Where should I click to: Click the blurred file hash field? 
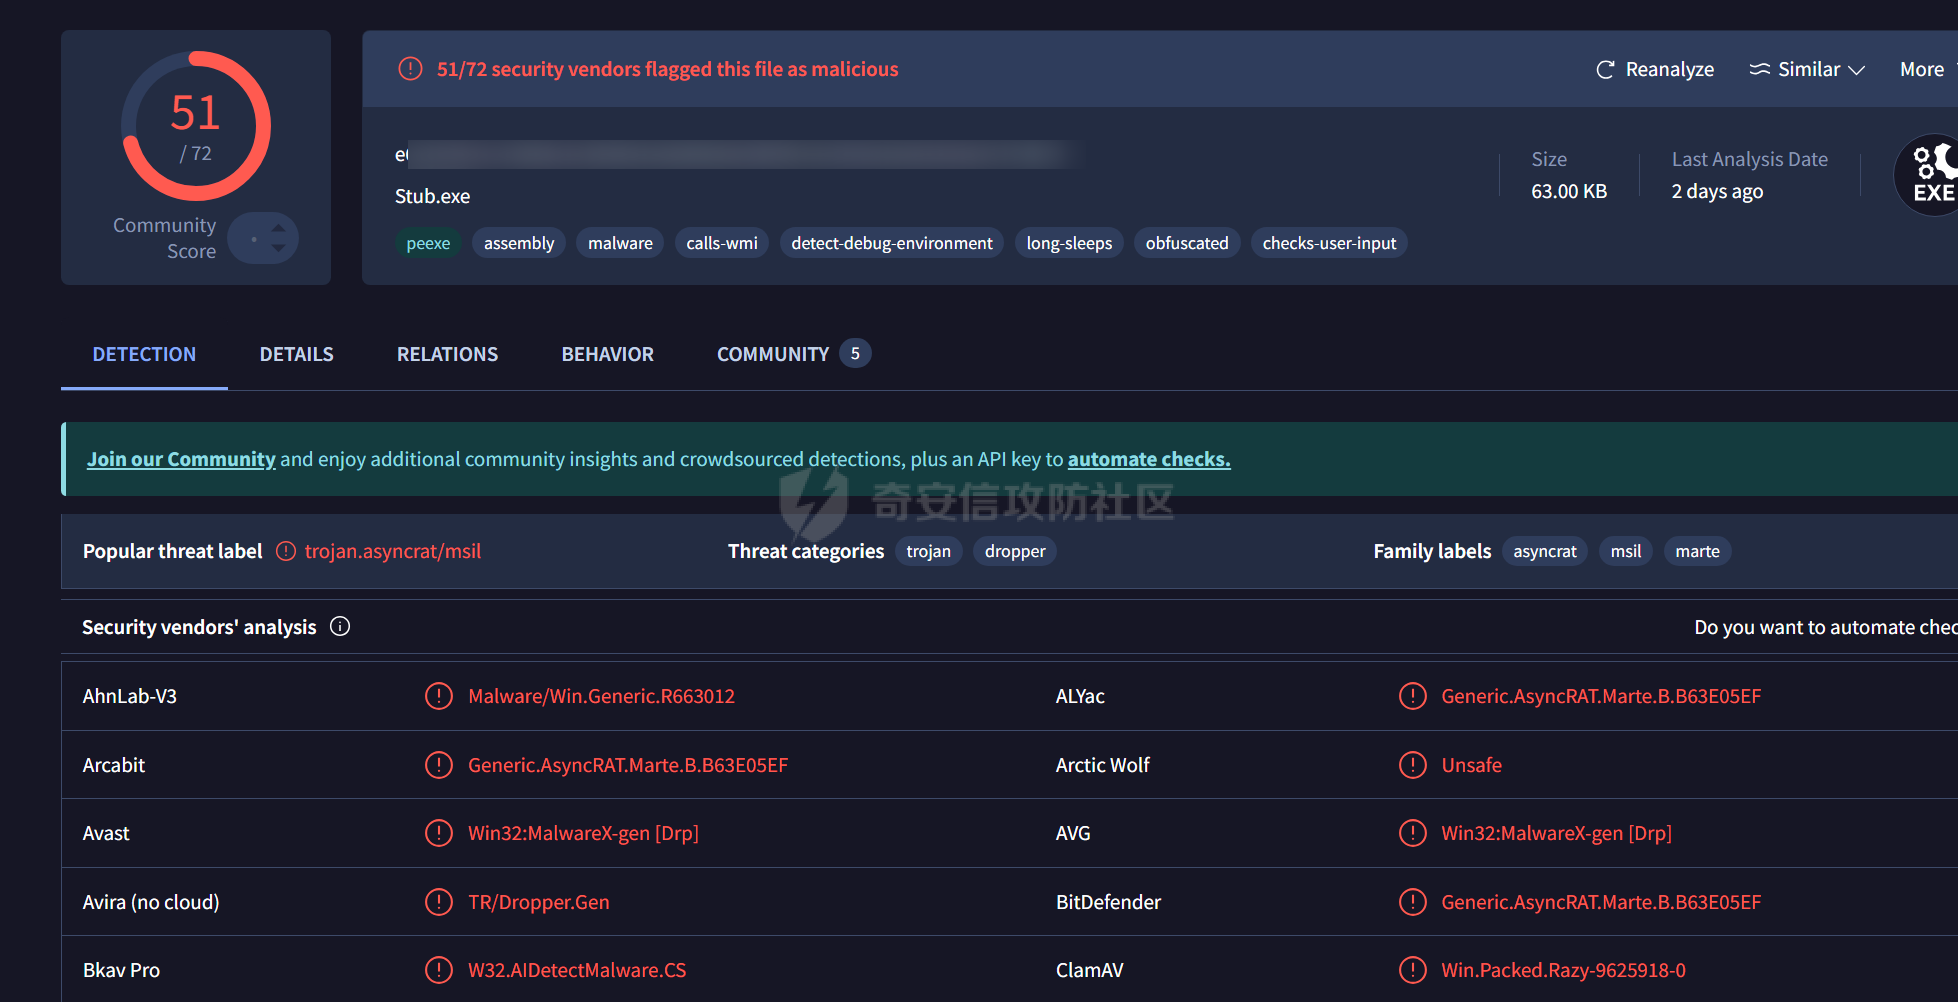pos(738,155)
